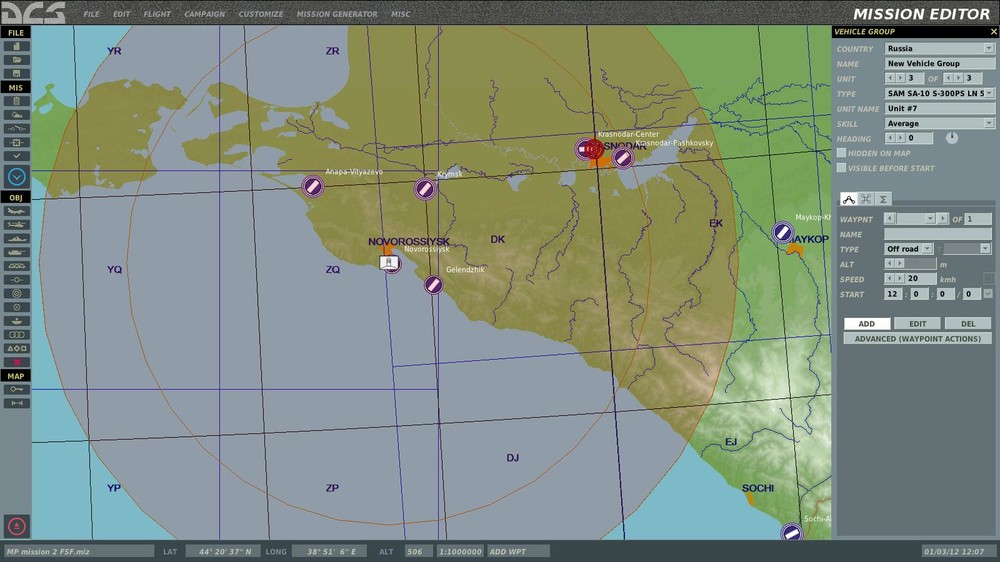Image resolution: width=1000 pixels, height=562 pixels.
Task: Select the map distance ruler tool
Action: [x=17, y=403]
